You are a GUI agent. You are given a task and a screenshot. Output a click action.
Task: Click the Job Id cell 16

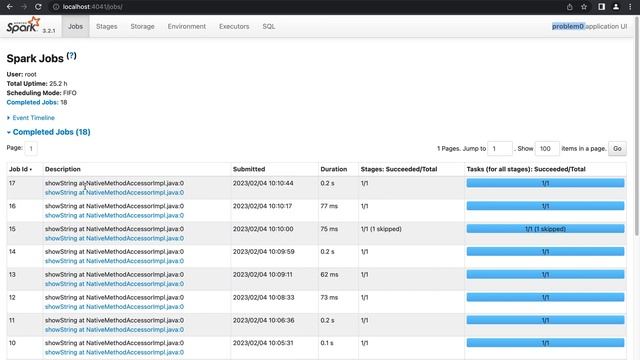click(x=12, y=206)
